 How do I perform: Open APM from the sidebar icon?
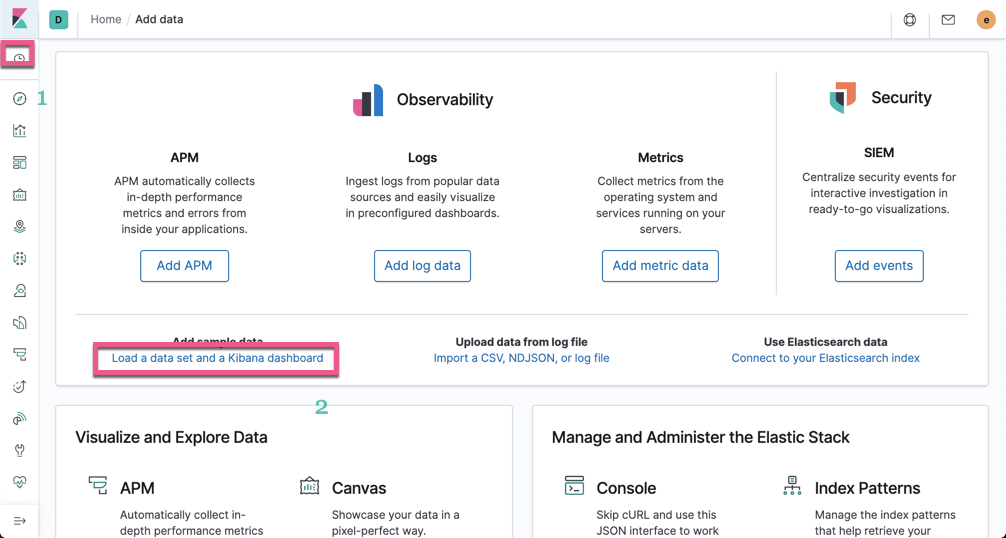pos(19,355)
